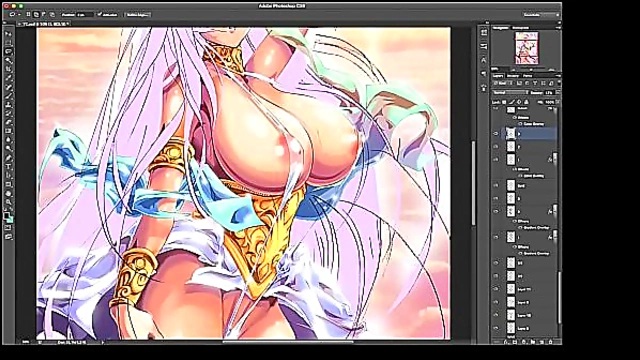
Task: Lock all padlock icon
Action: (x=526, y=102)
